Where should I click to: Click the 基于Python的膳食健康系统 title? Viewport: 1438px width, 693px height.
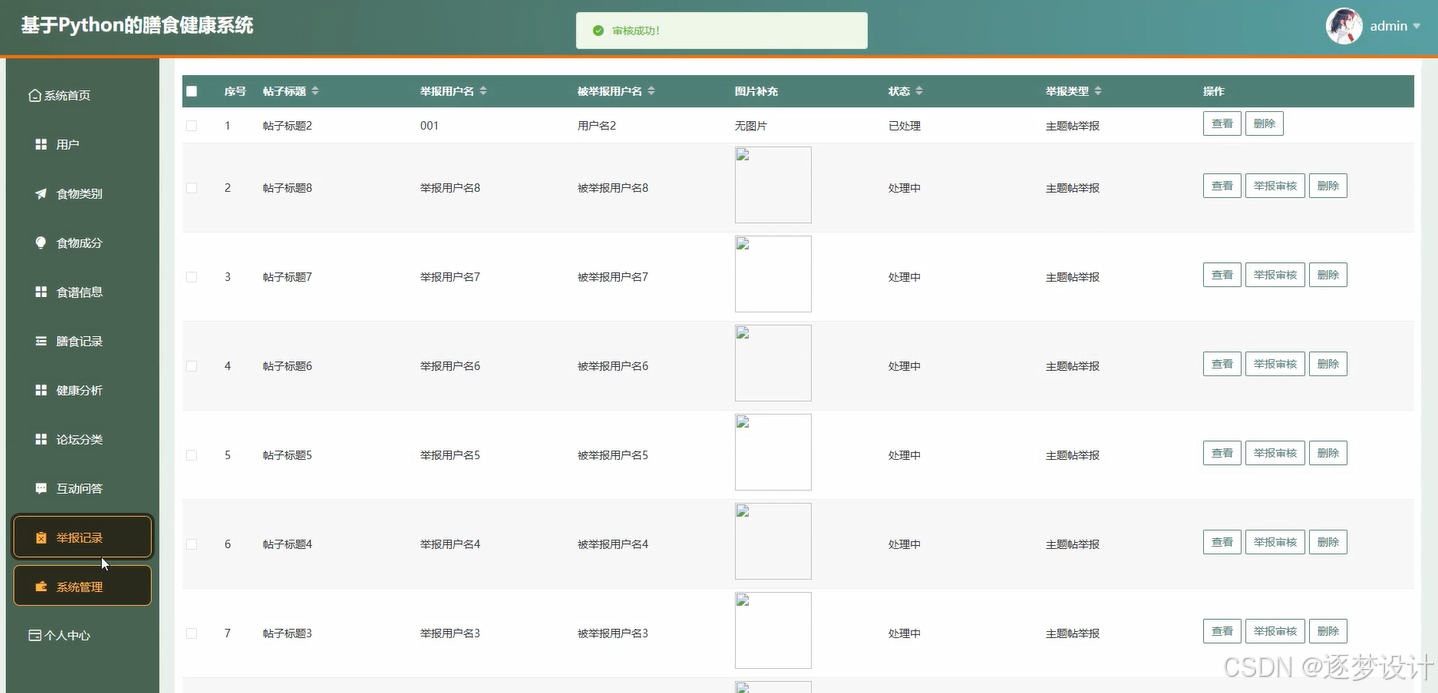click(137, 26)
